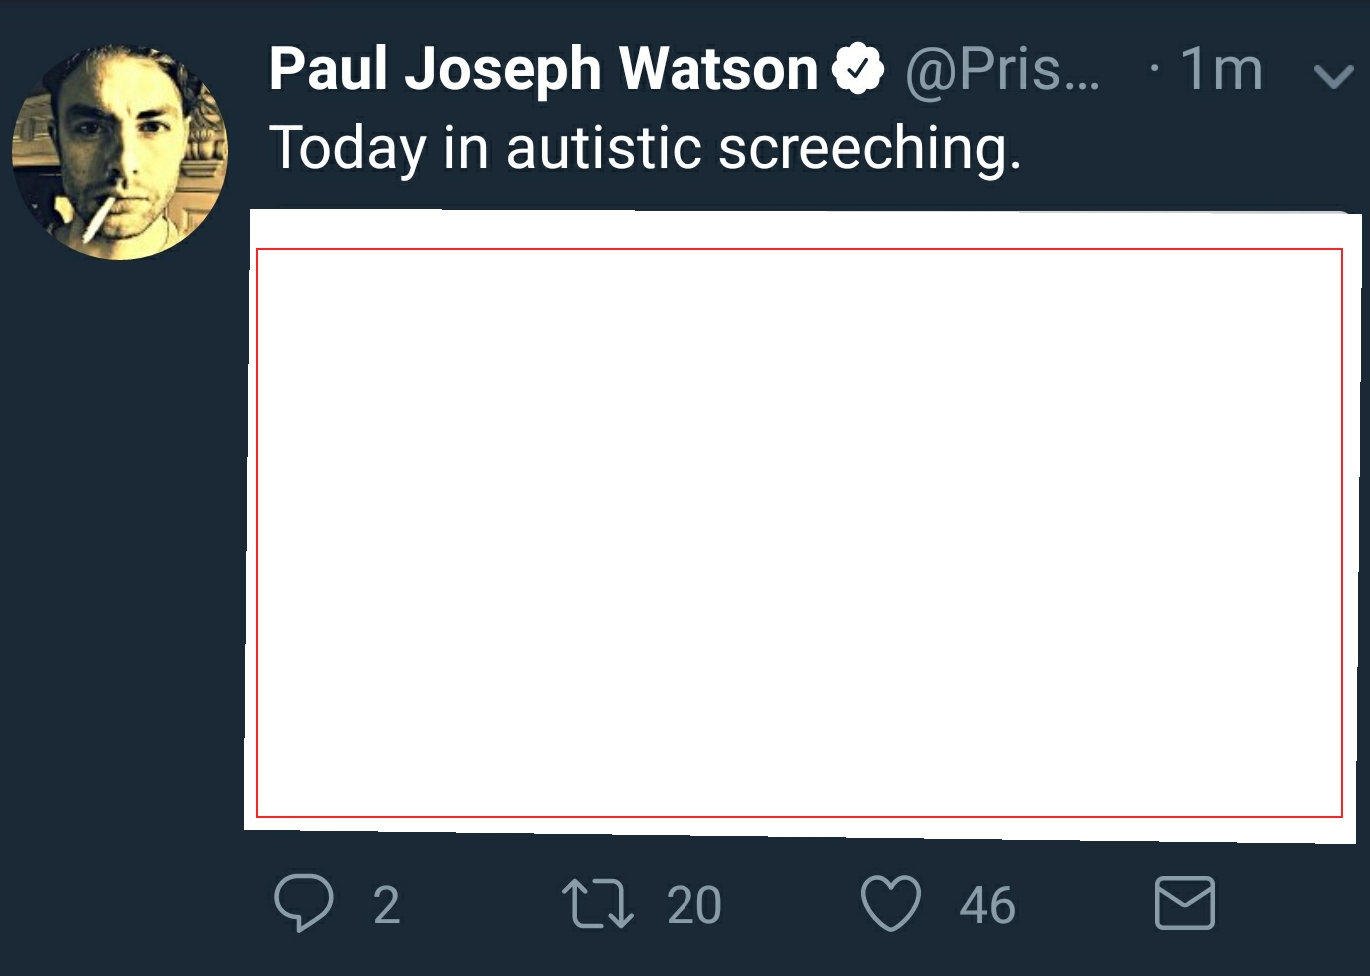
Task: Share tweet via the envelope icon
Action: 1185,903
